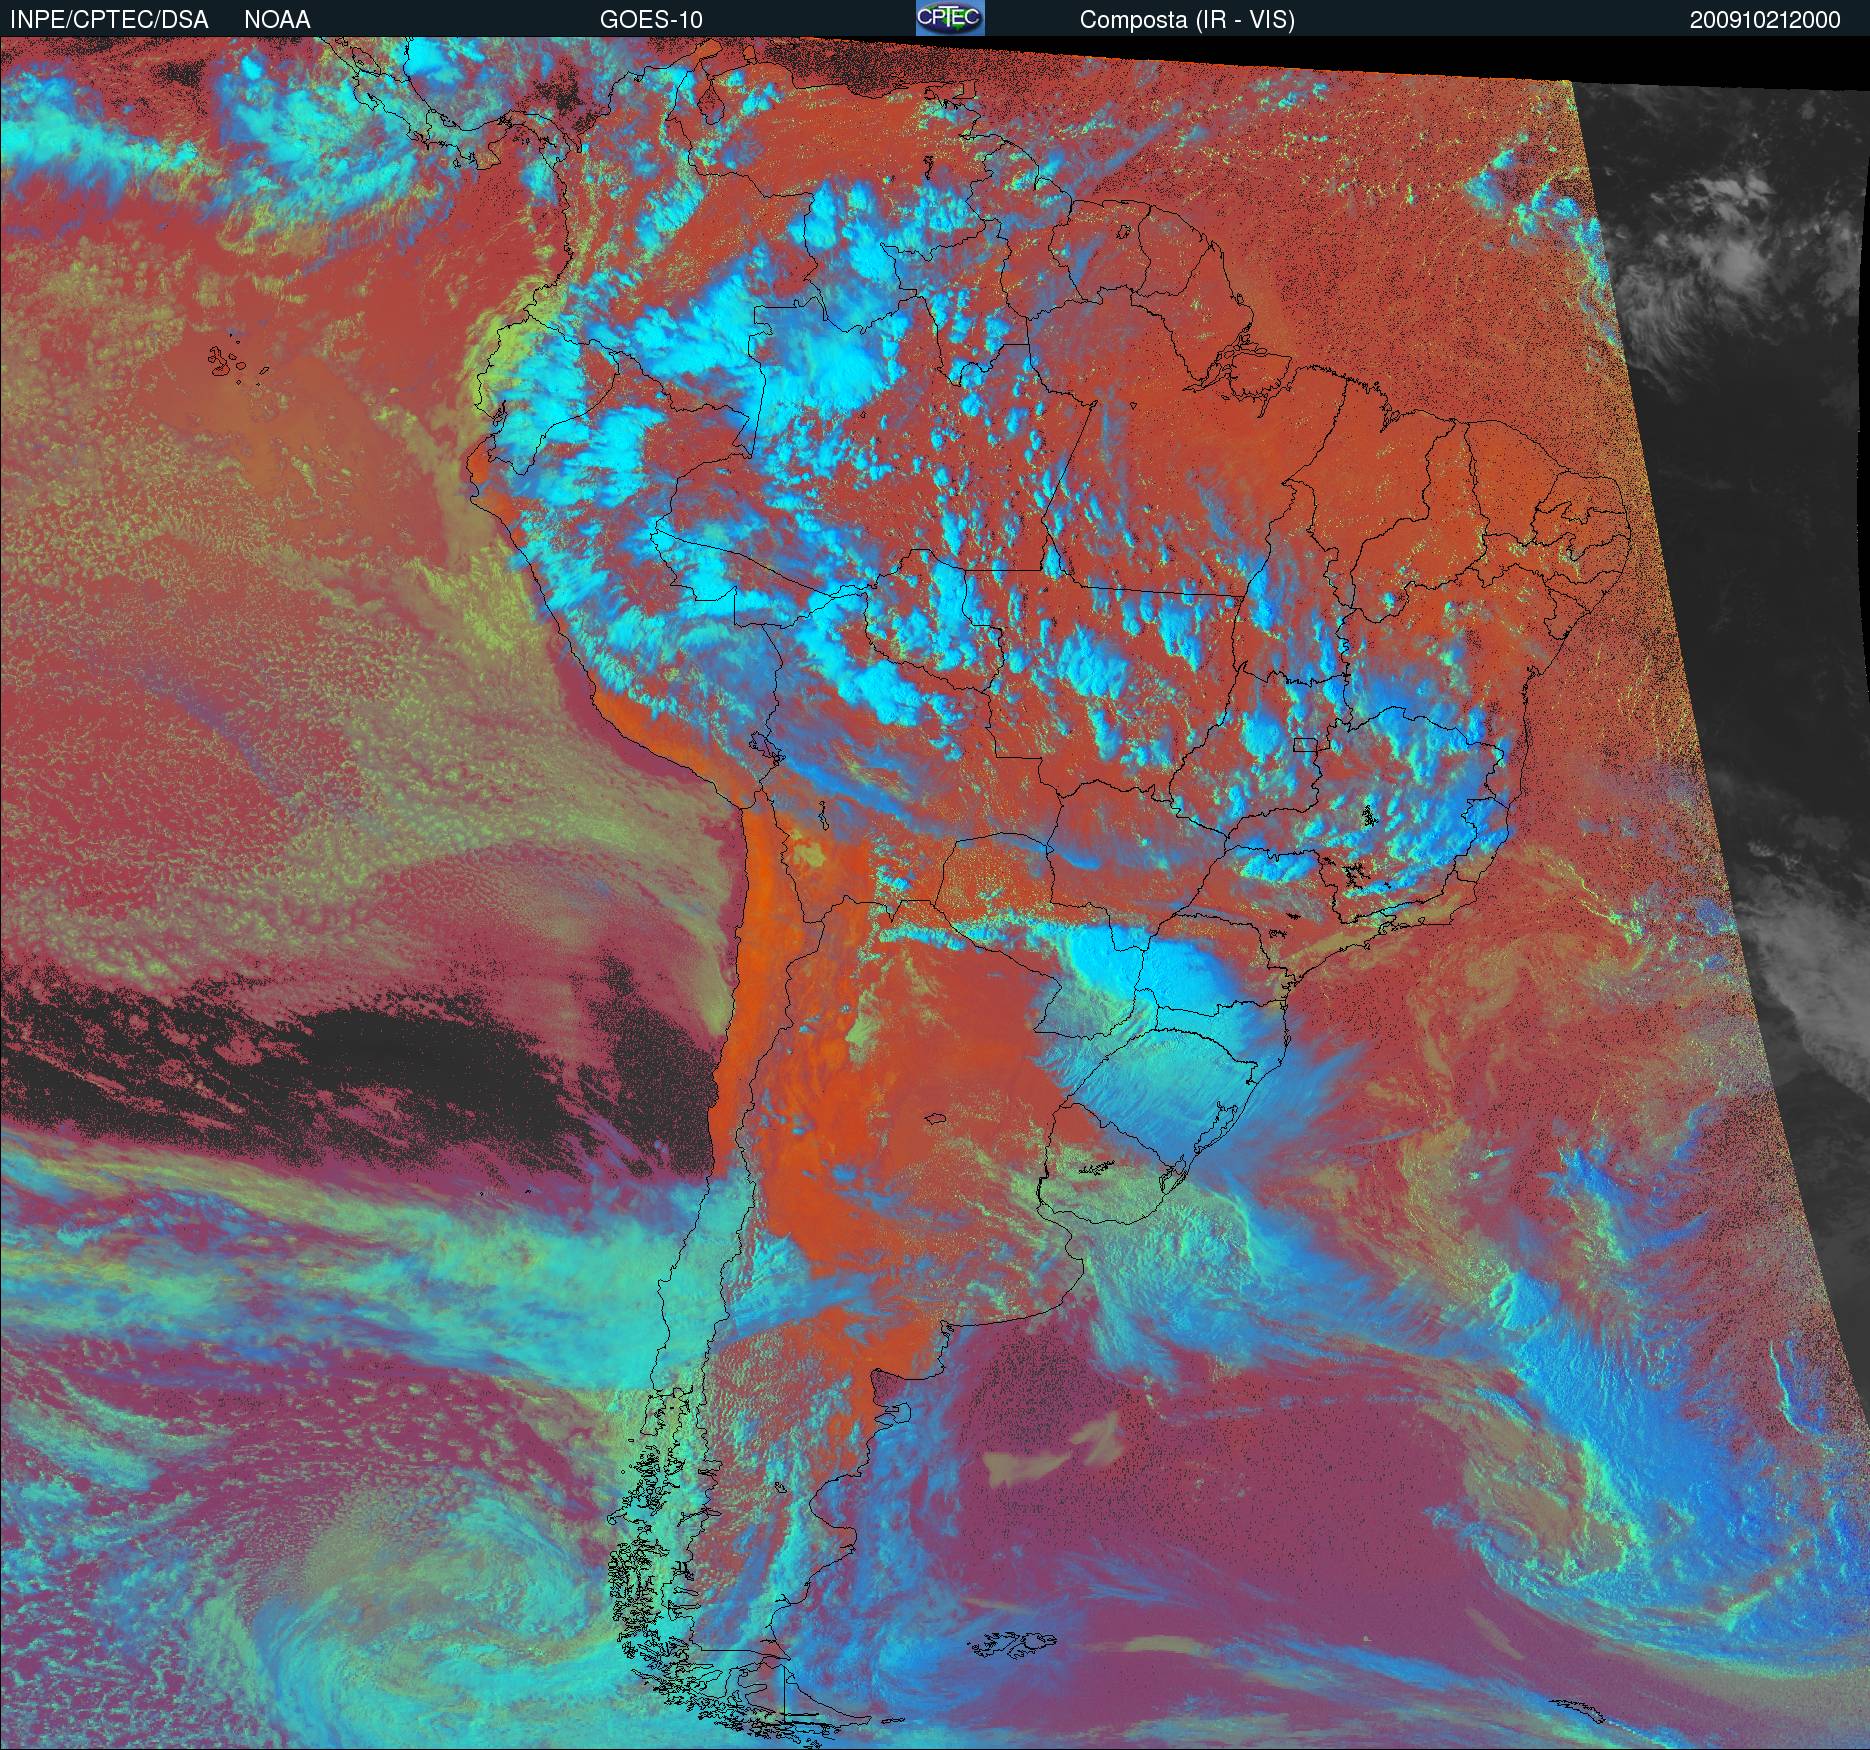Click the 'NOAA' label in the header
Viewport: 1870px width, 1750px height.
tap(277, 20)
